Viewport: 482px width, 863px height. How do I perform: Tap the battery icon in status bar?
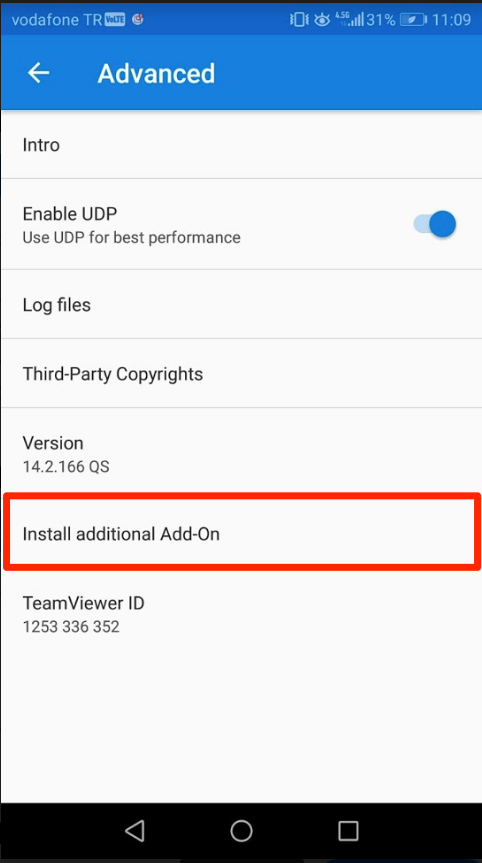[x=412, y=20]
